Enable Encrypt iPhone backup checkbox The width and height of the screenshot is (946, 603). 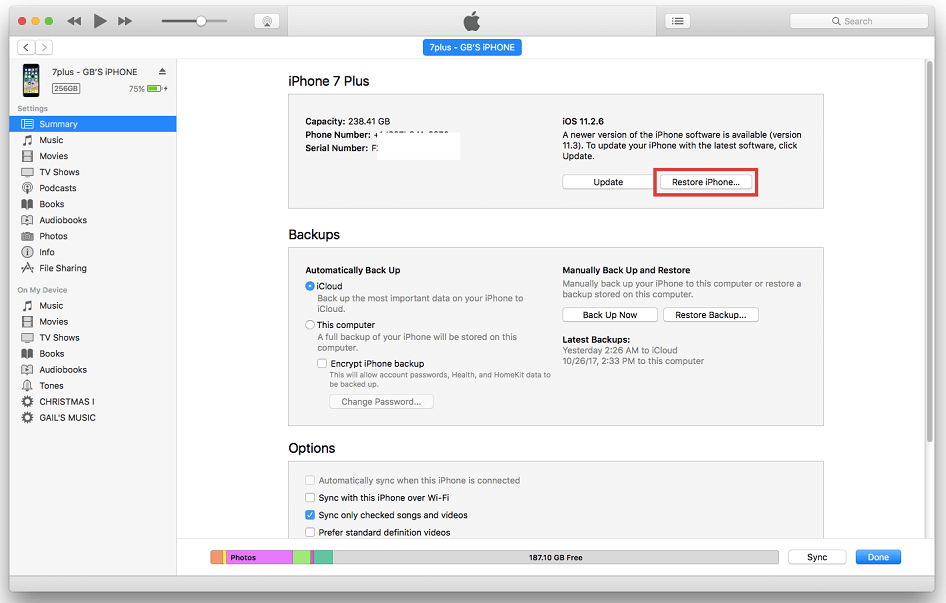click(x=322, y=364)
